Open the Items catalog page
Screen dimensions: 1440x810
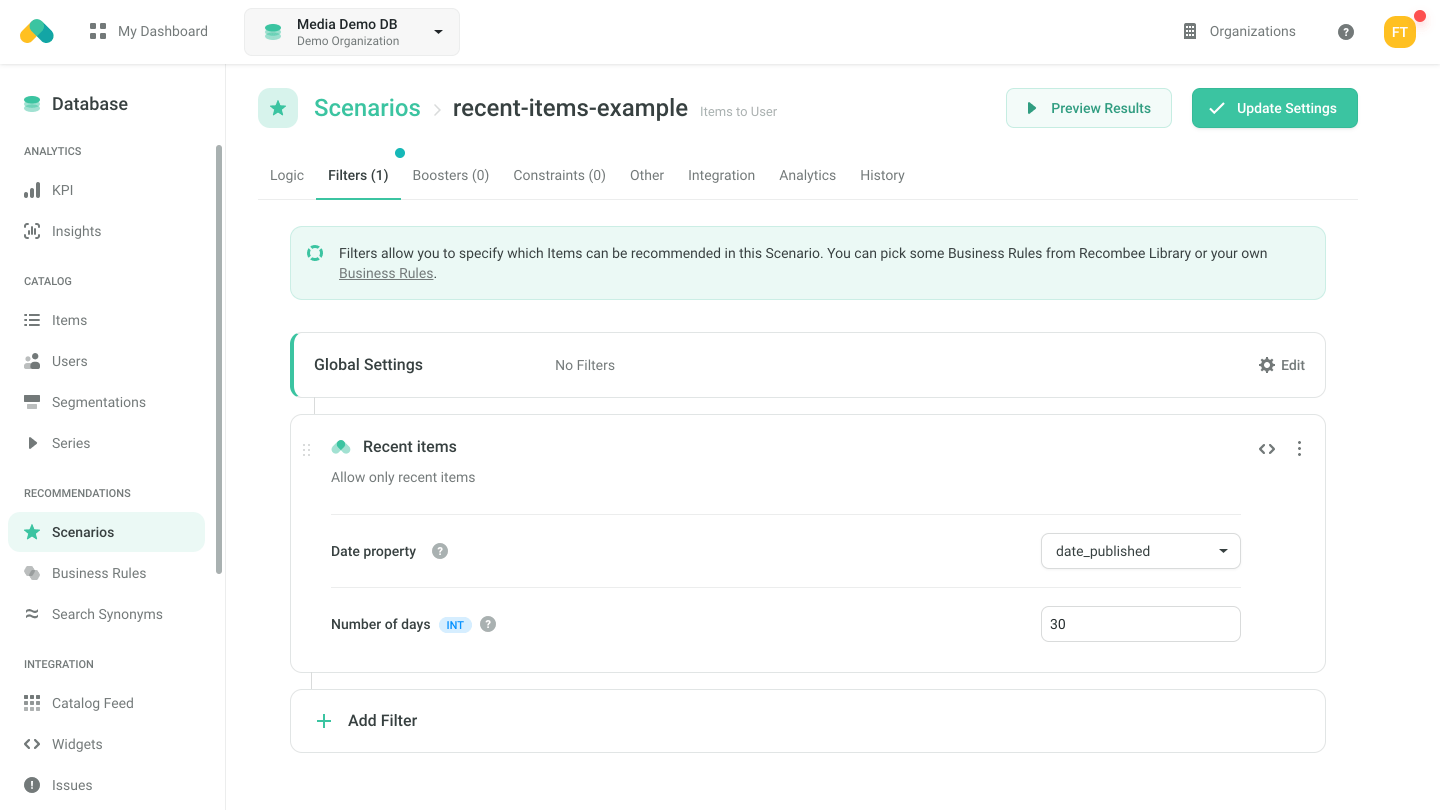click(x=68, y=320)
